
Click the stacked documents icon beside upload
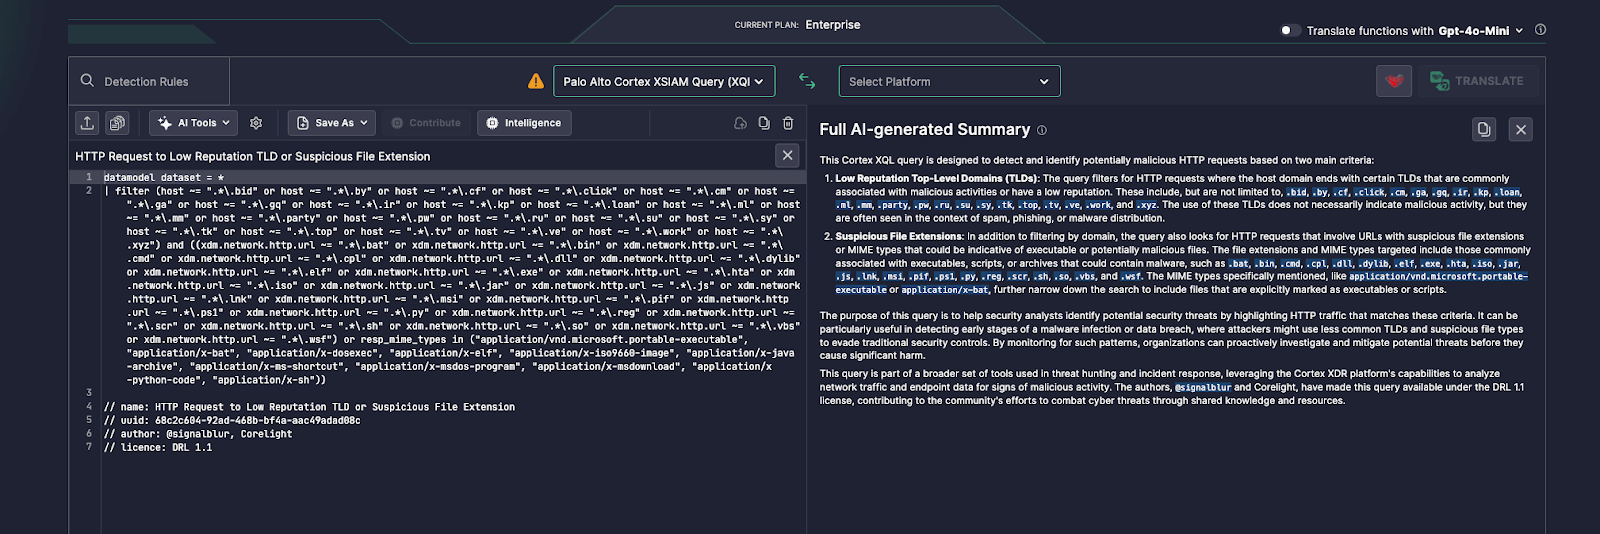[117, 123]
